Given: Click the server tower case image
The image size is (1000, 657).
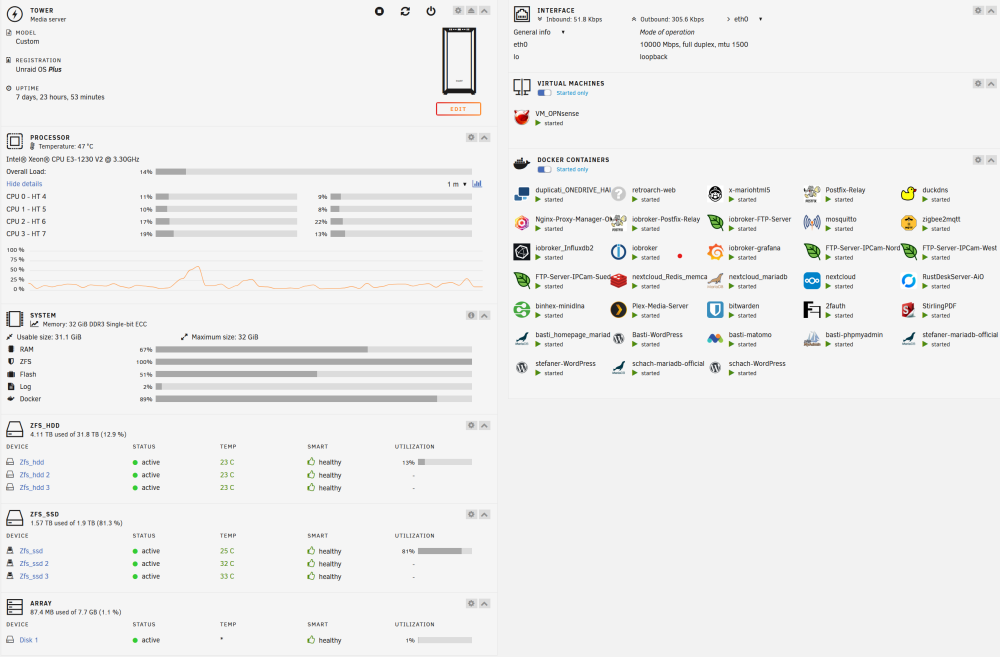Looking at the screenshot, I should coord(459,61).
